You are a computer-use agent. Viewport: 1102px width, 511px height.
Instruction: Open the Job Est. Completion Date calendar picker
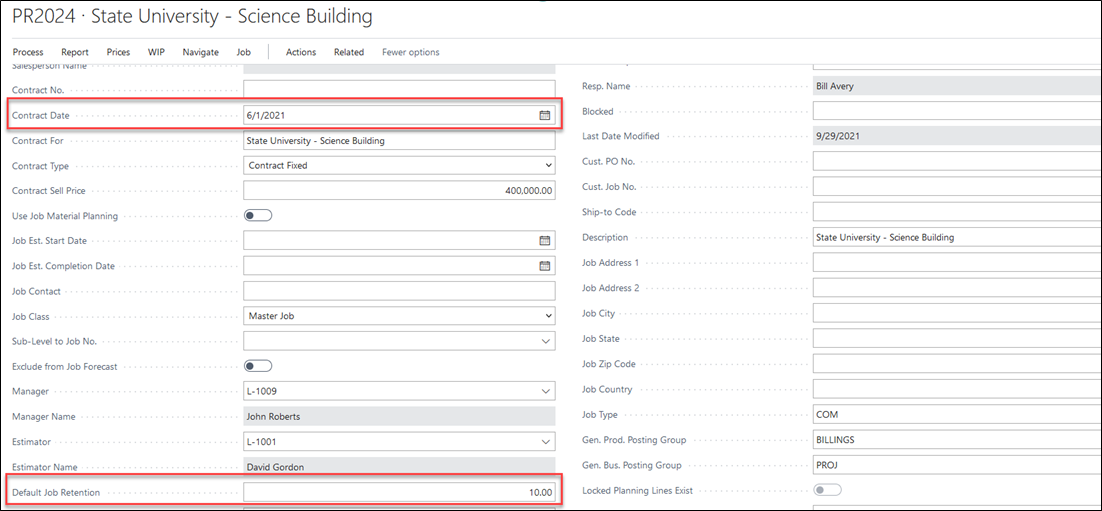click(x=545, y=266)
